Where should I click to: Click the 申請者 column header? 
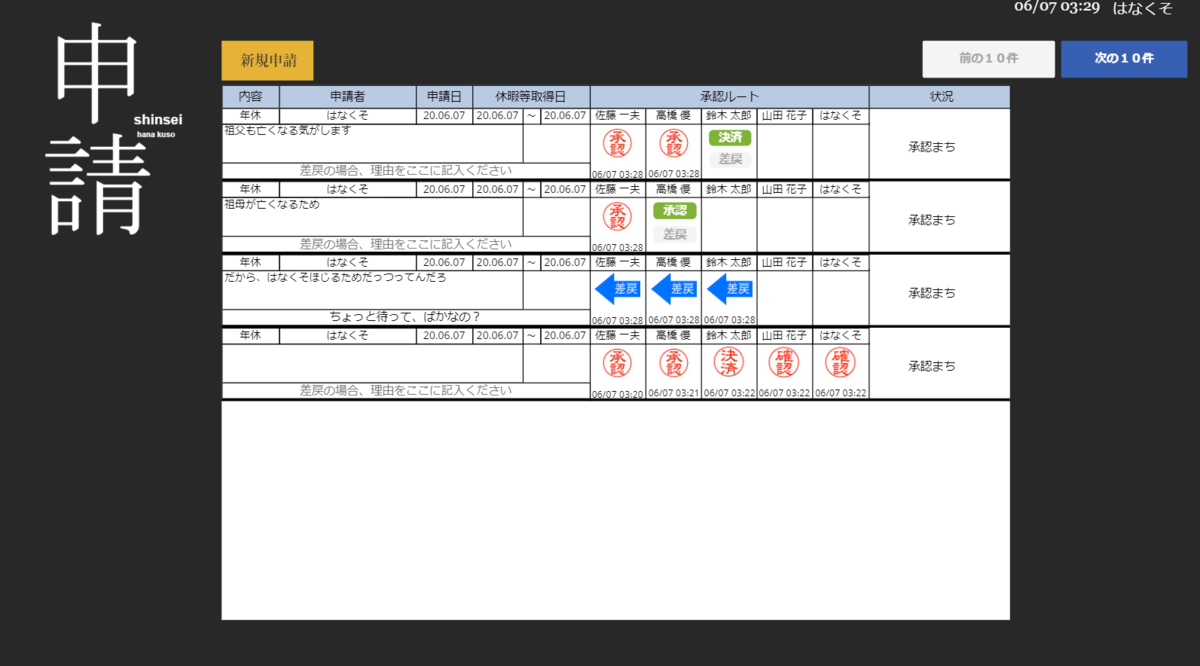point(348,97)
